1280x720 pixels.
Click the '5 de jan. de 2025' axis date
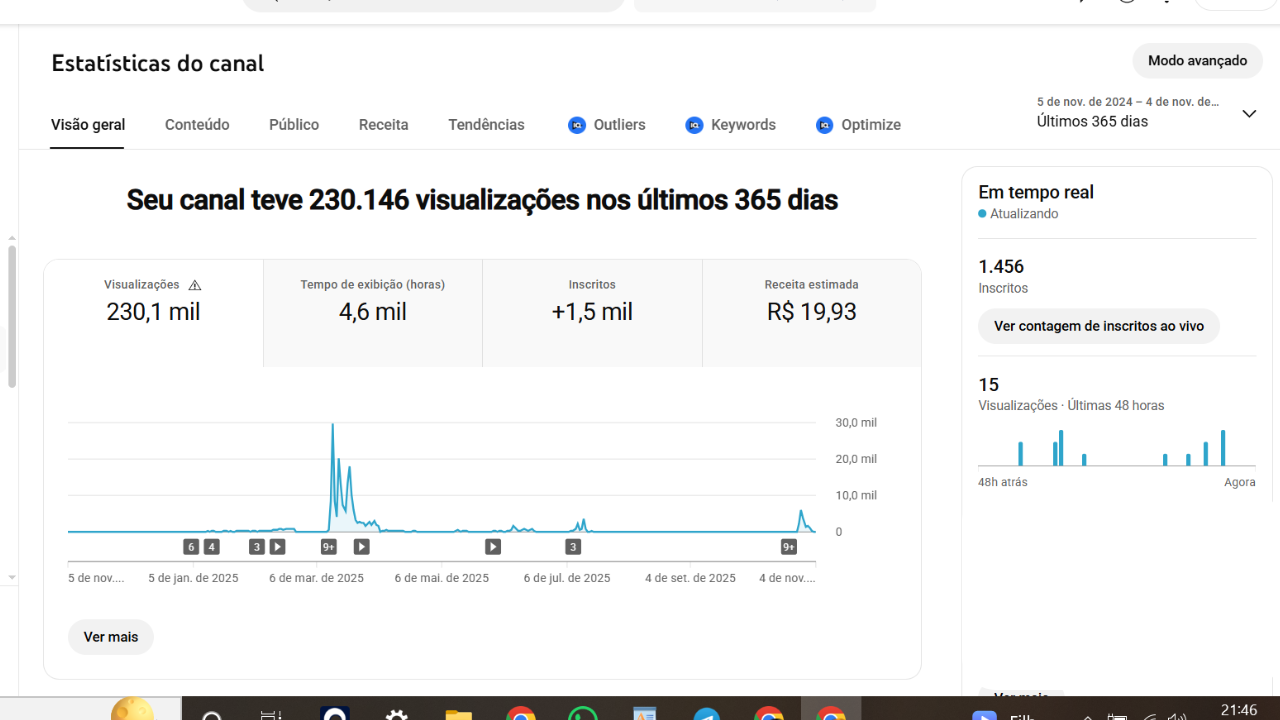pos(193,578)
